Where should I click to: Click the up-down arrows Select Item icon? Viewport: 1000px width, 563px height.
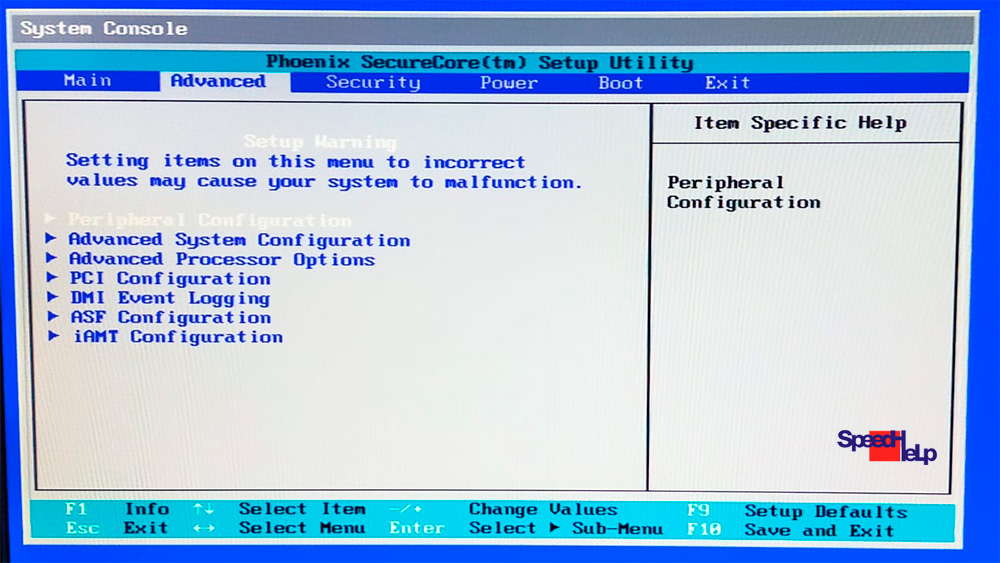(x=203, y=510)
